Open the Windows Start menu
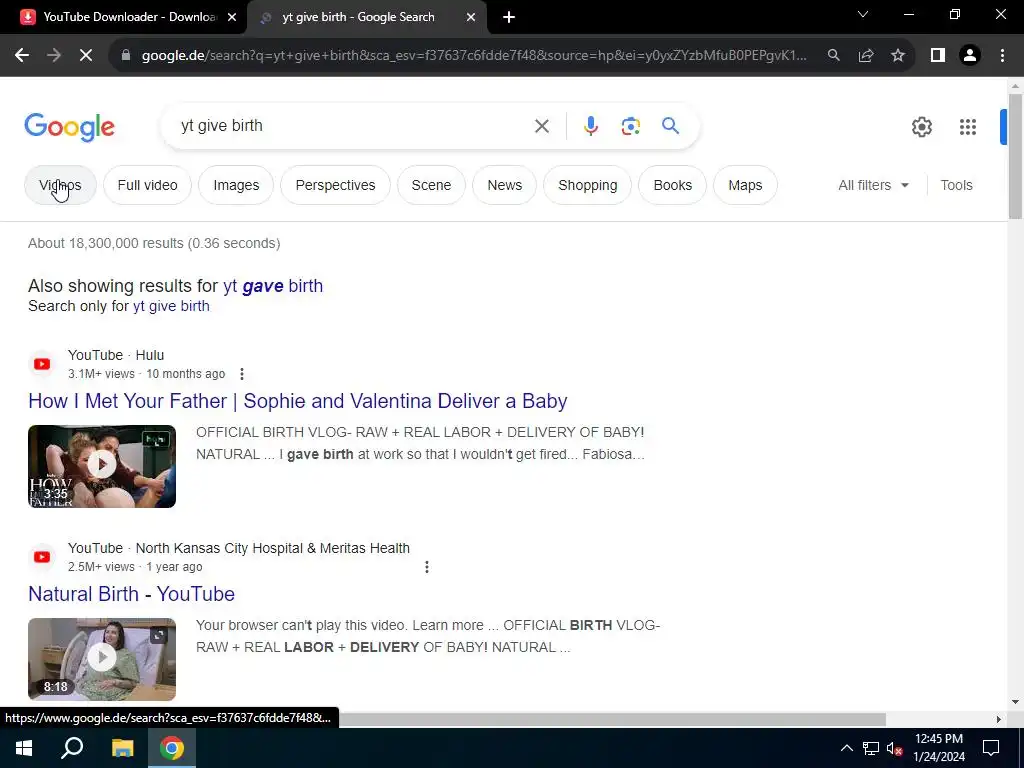The height and width of the screenshot is (768, 1024). (x=24, y=748)
